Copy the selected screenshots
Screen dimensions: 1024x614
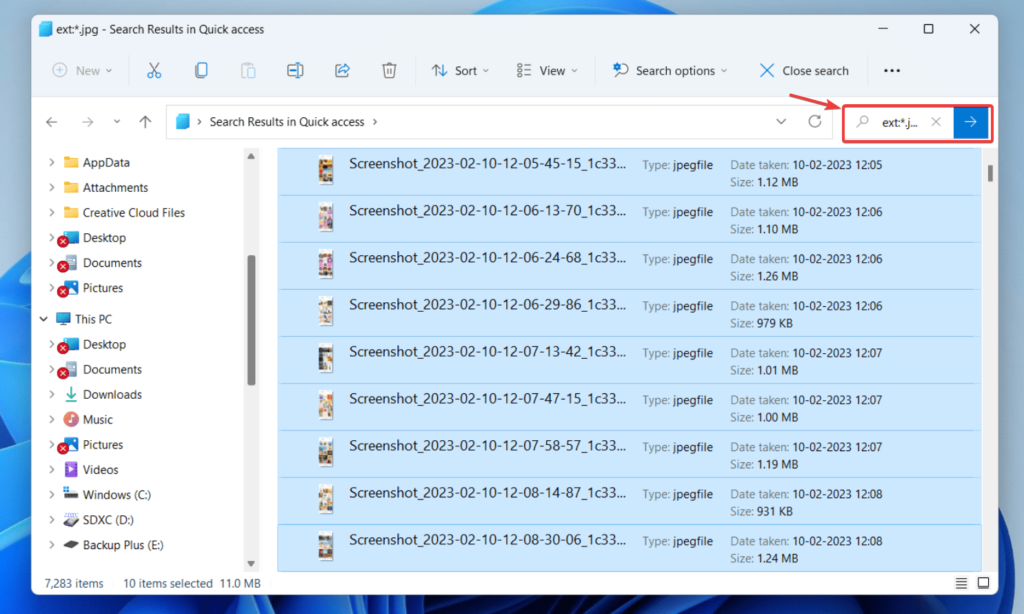(201, 70)
